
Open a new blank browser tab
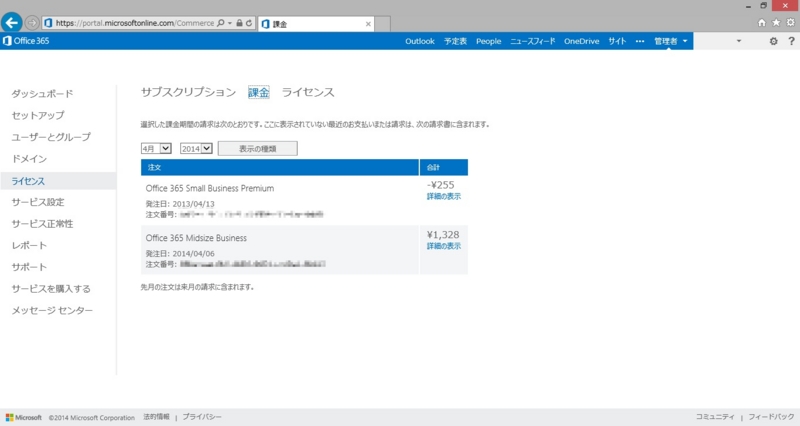pos(383,23)
